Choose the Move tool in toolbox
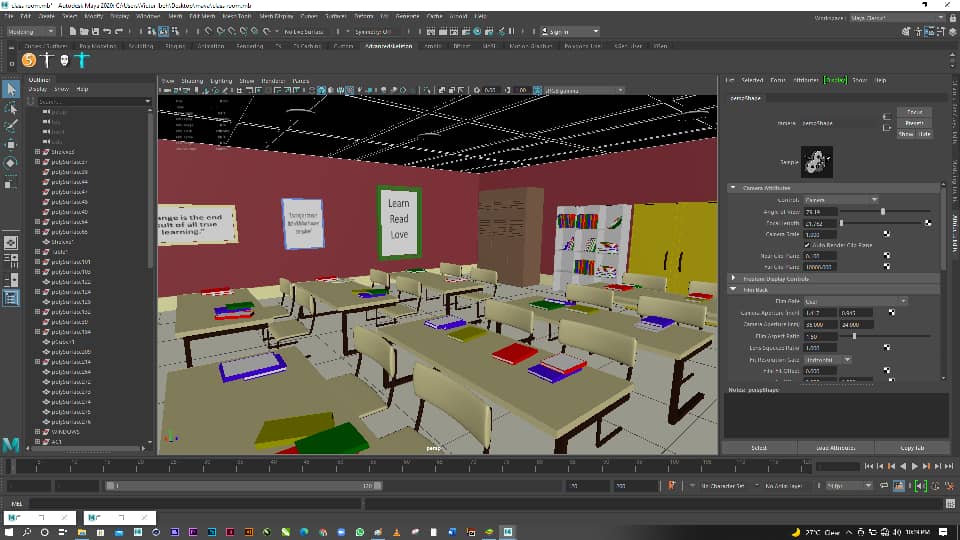Viewport: 960px width, 540px height. (11, 144)
